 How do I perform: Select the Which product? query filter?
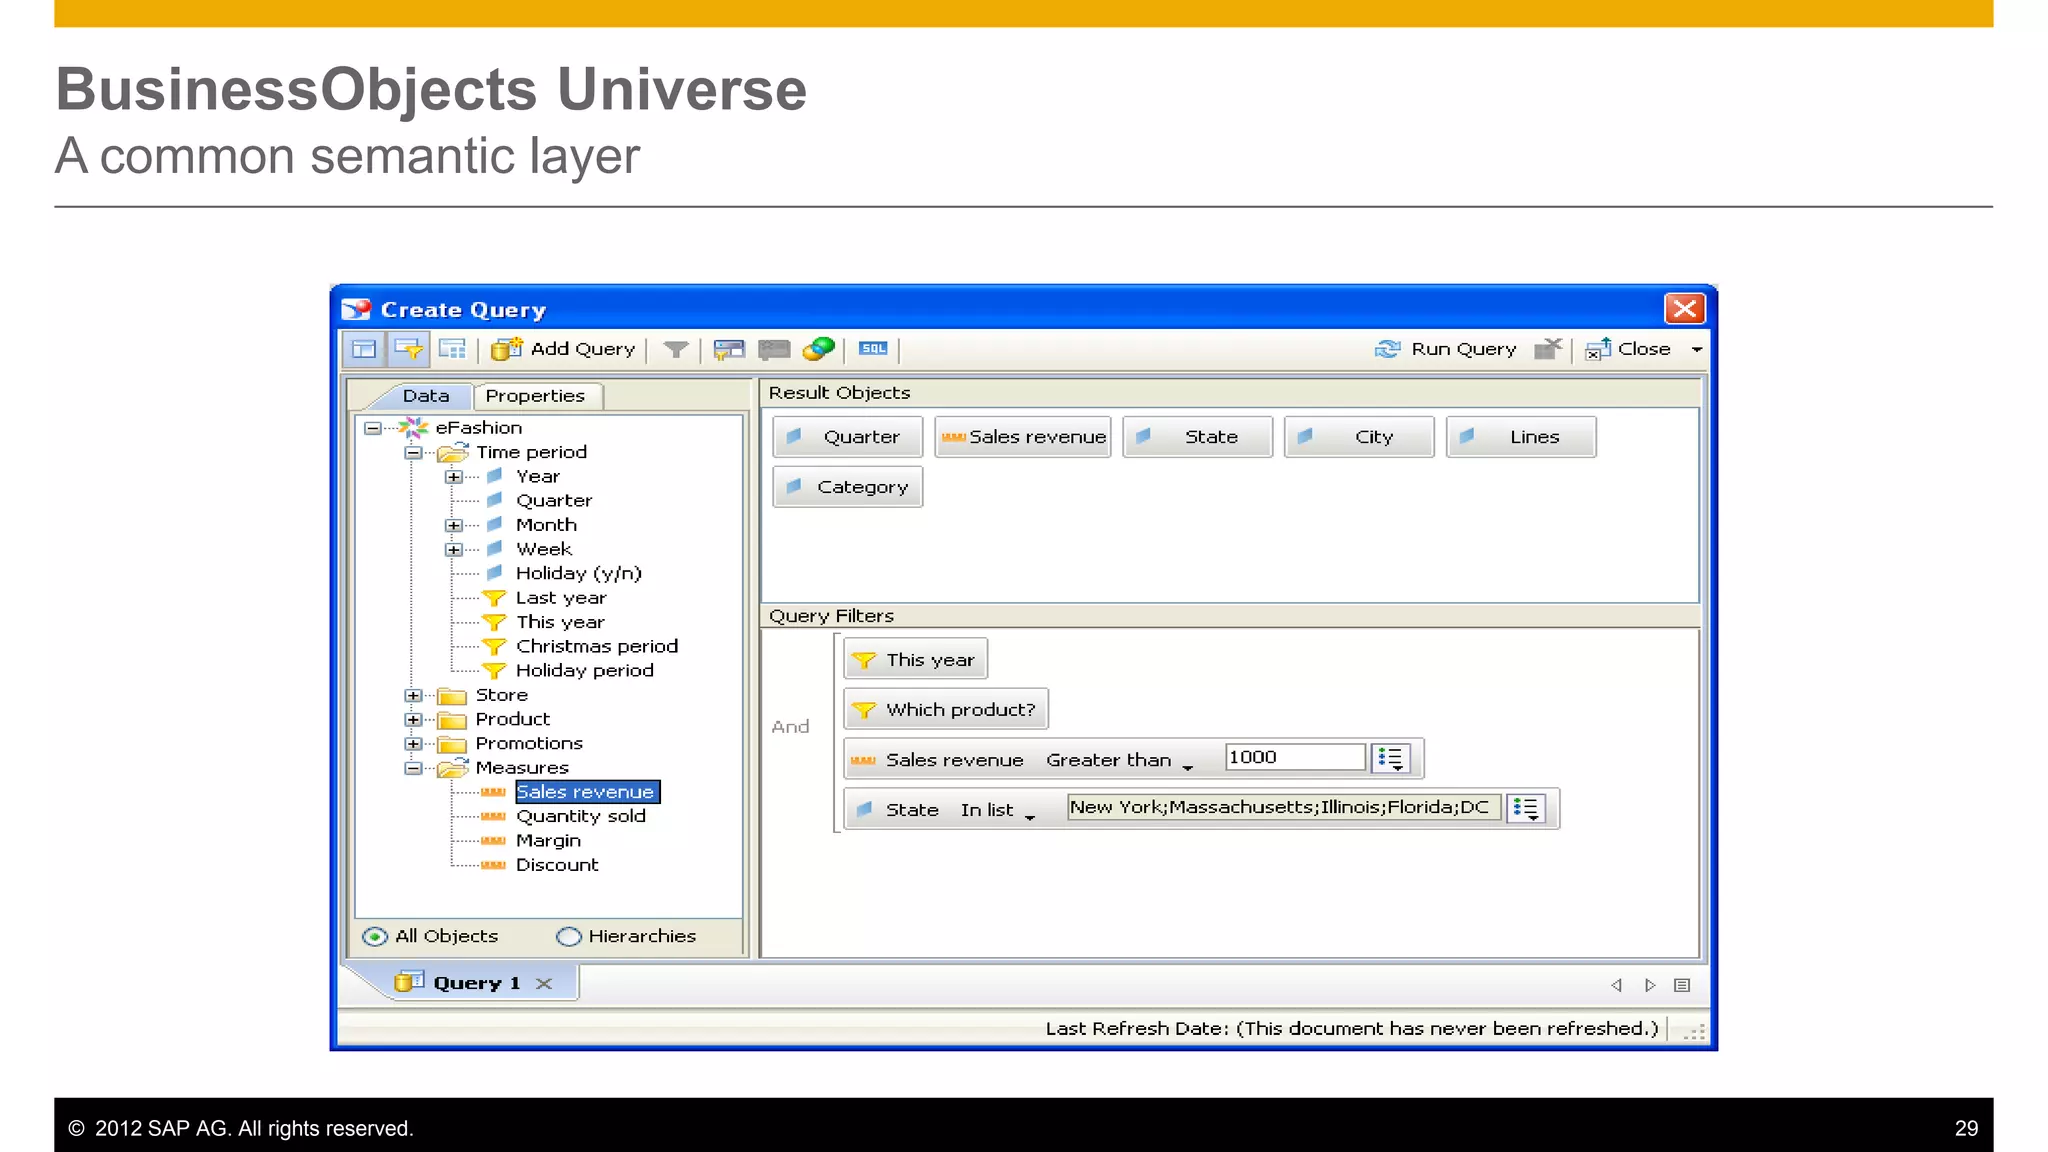(946, 710)
